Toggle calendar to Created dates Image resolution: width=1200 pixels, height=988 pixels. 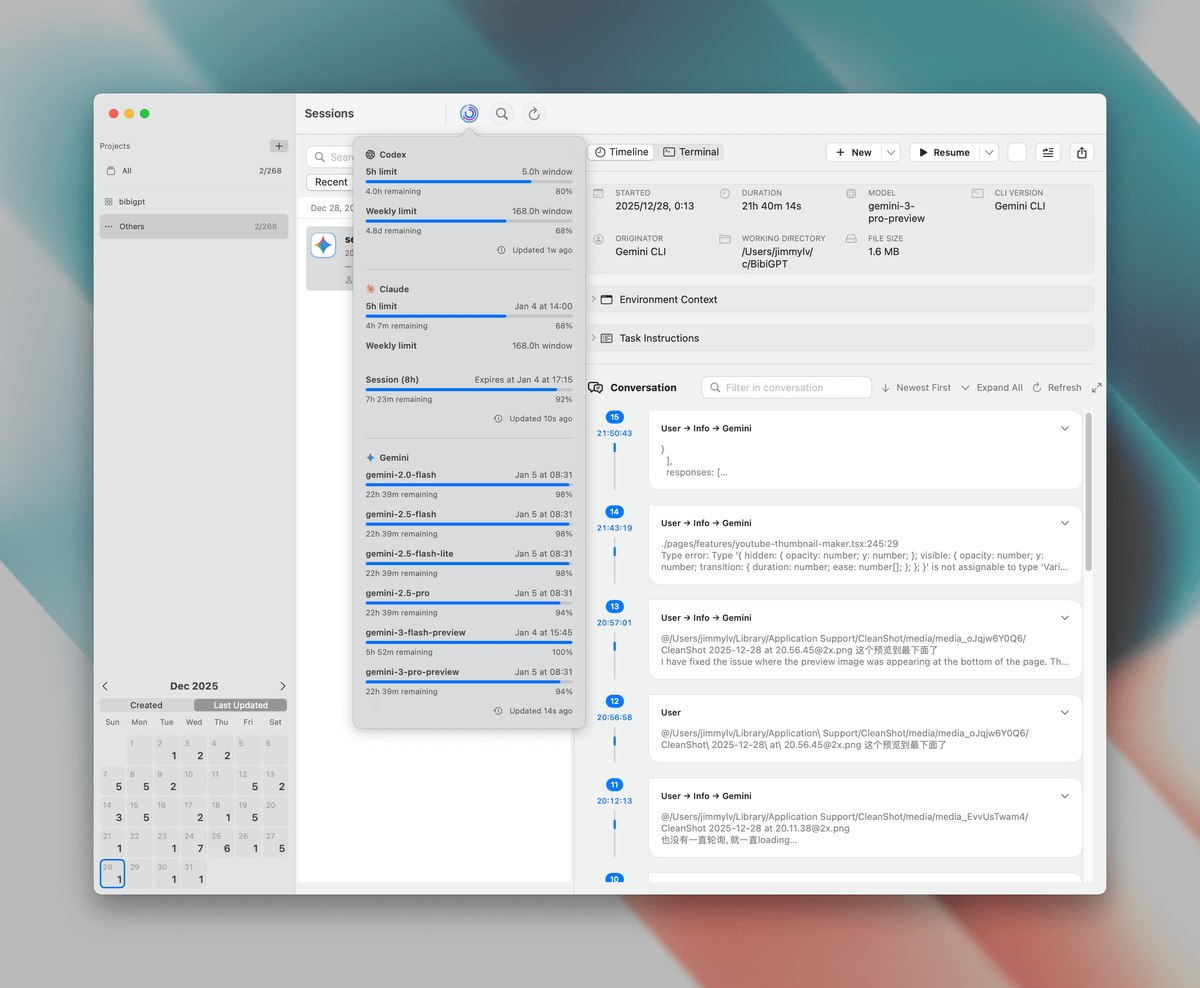pyautogui.click(x=146, y=705)
